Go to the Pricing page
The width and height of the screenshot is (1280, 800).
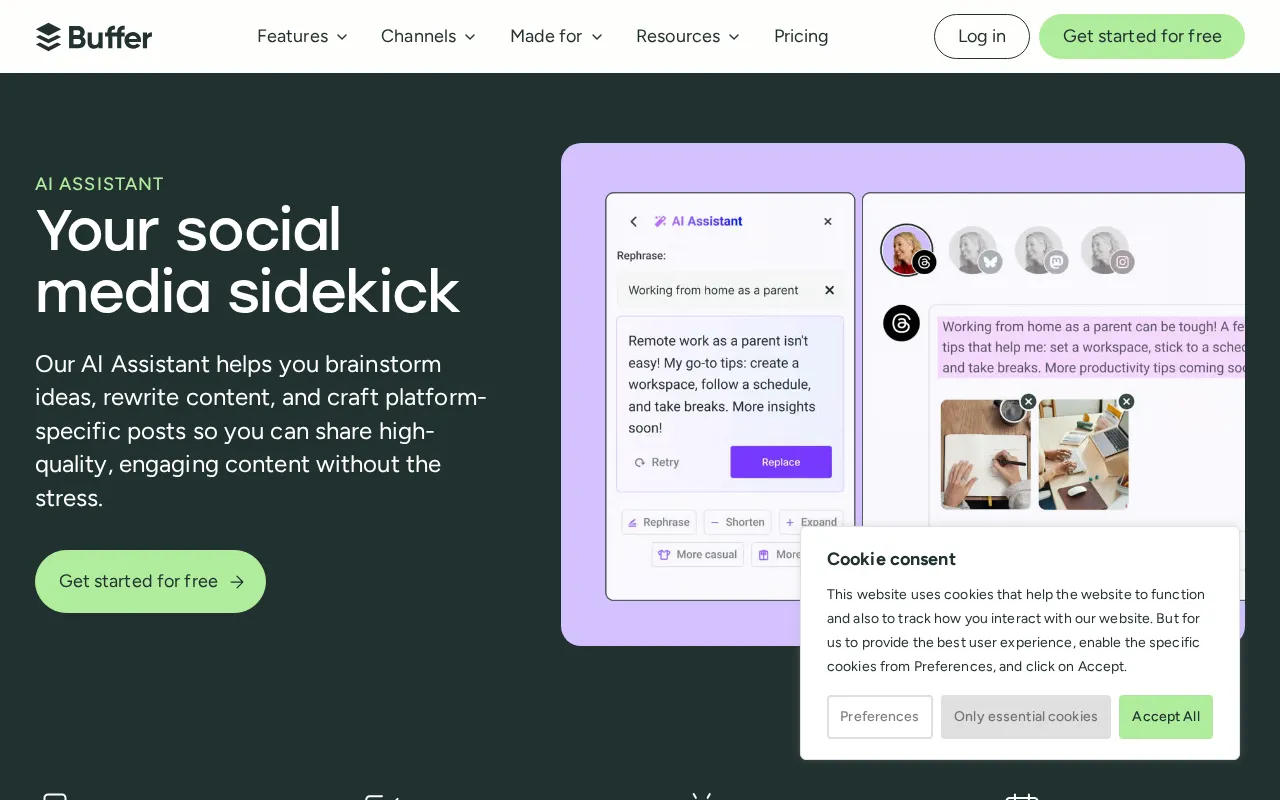[x=801, y=36]
